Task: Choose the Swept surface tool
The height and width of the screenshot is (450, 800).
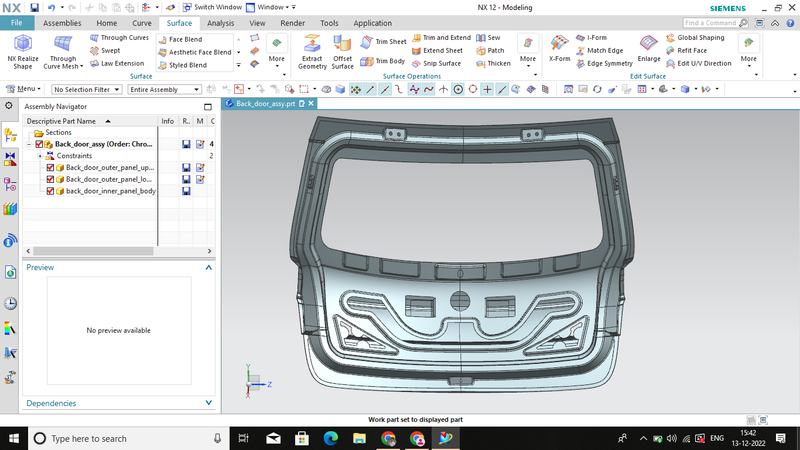Action: pos(105,51)
